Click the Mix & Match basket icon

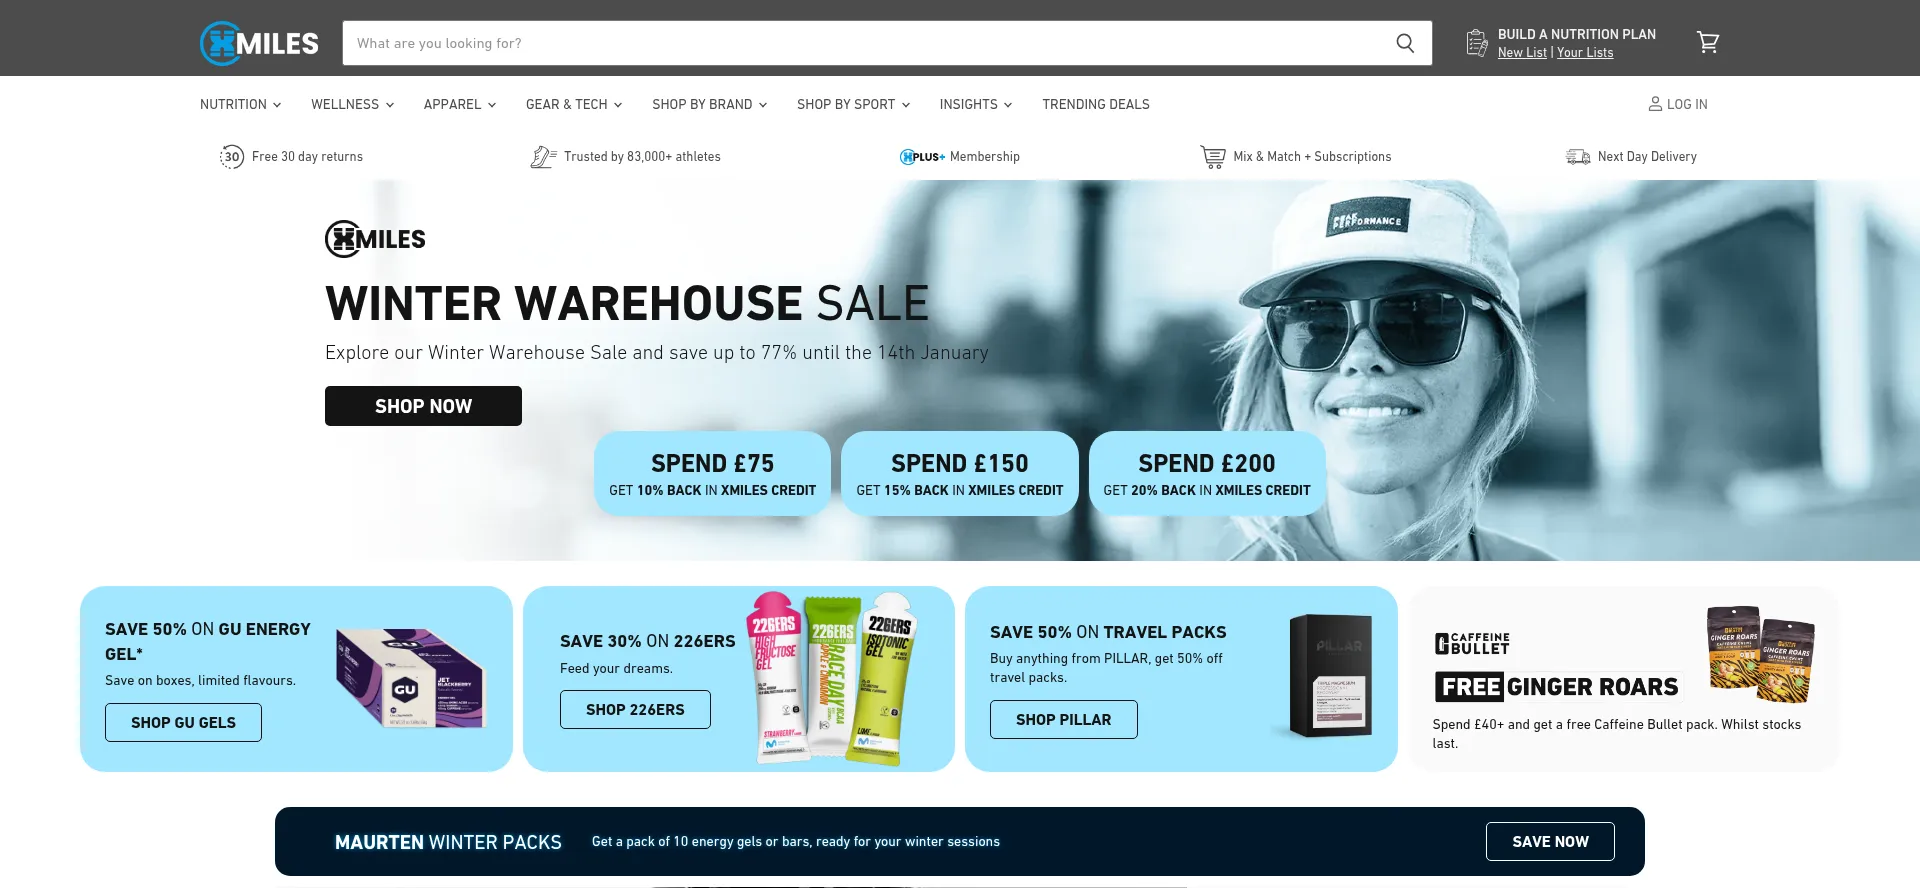[x=1213, y=157]
